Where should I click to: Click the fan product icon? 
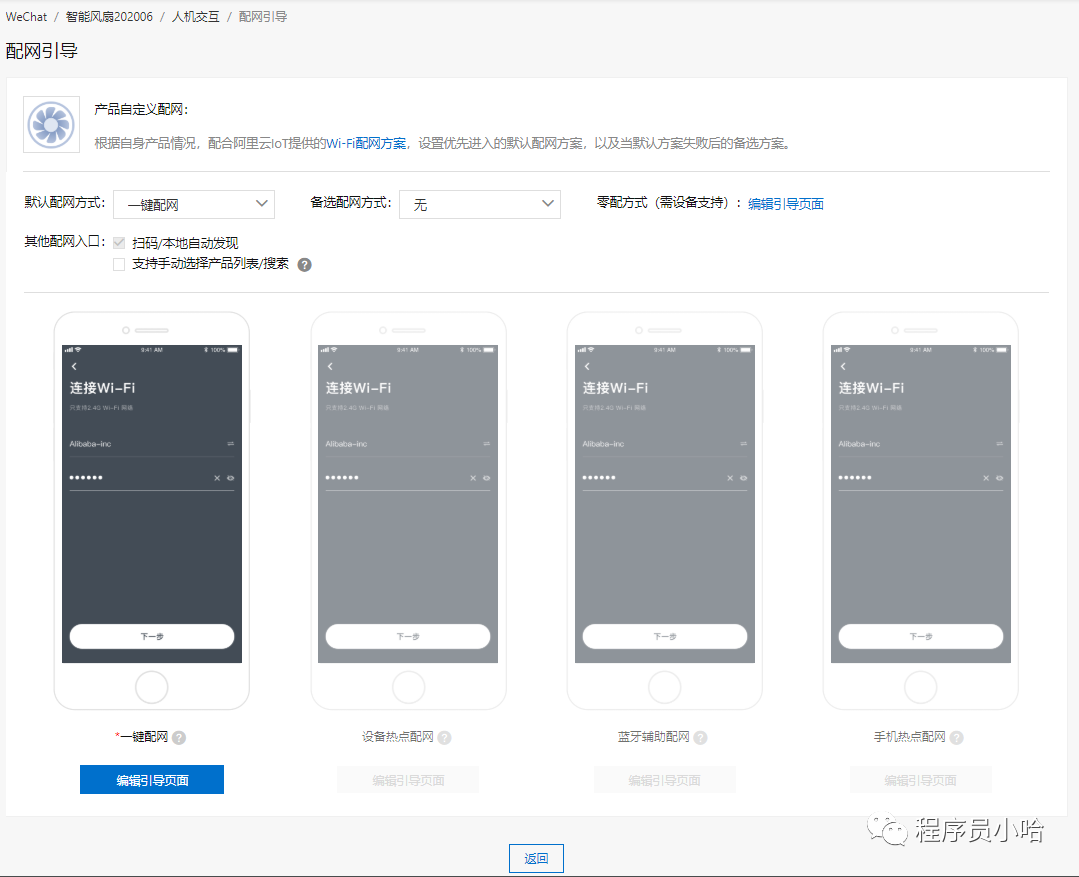coord(51,125)
